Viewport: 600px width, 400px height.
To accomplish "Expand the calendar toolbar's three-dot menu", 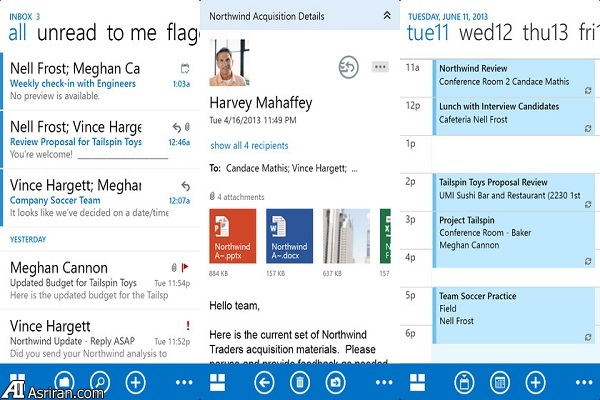I will 578,382.
